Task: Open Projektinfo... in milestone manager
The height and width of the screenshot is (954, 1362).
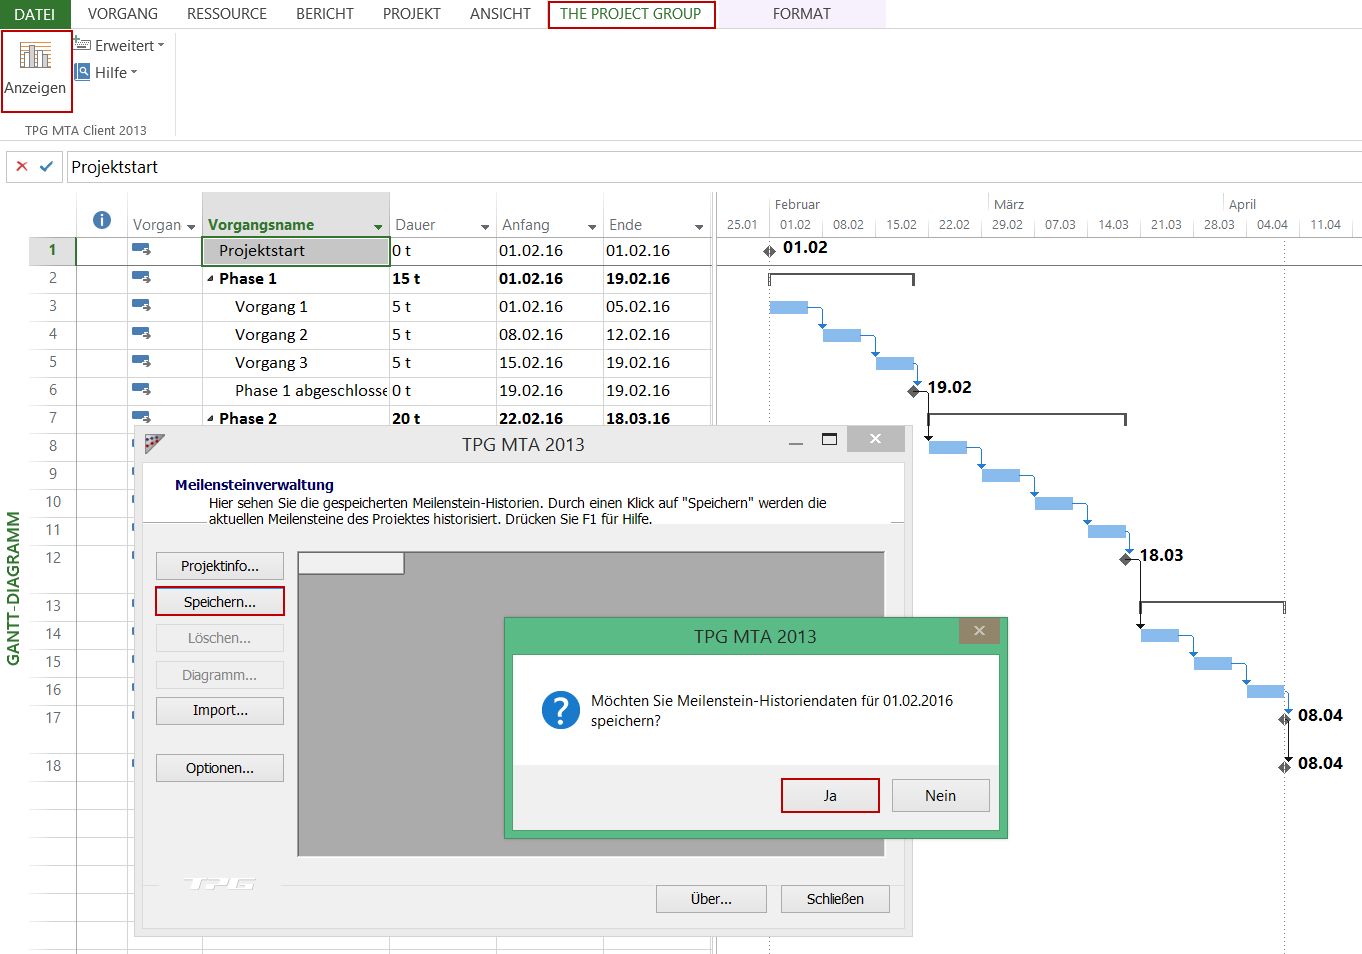Action: (220, 566)
